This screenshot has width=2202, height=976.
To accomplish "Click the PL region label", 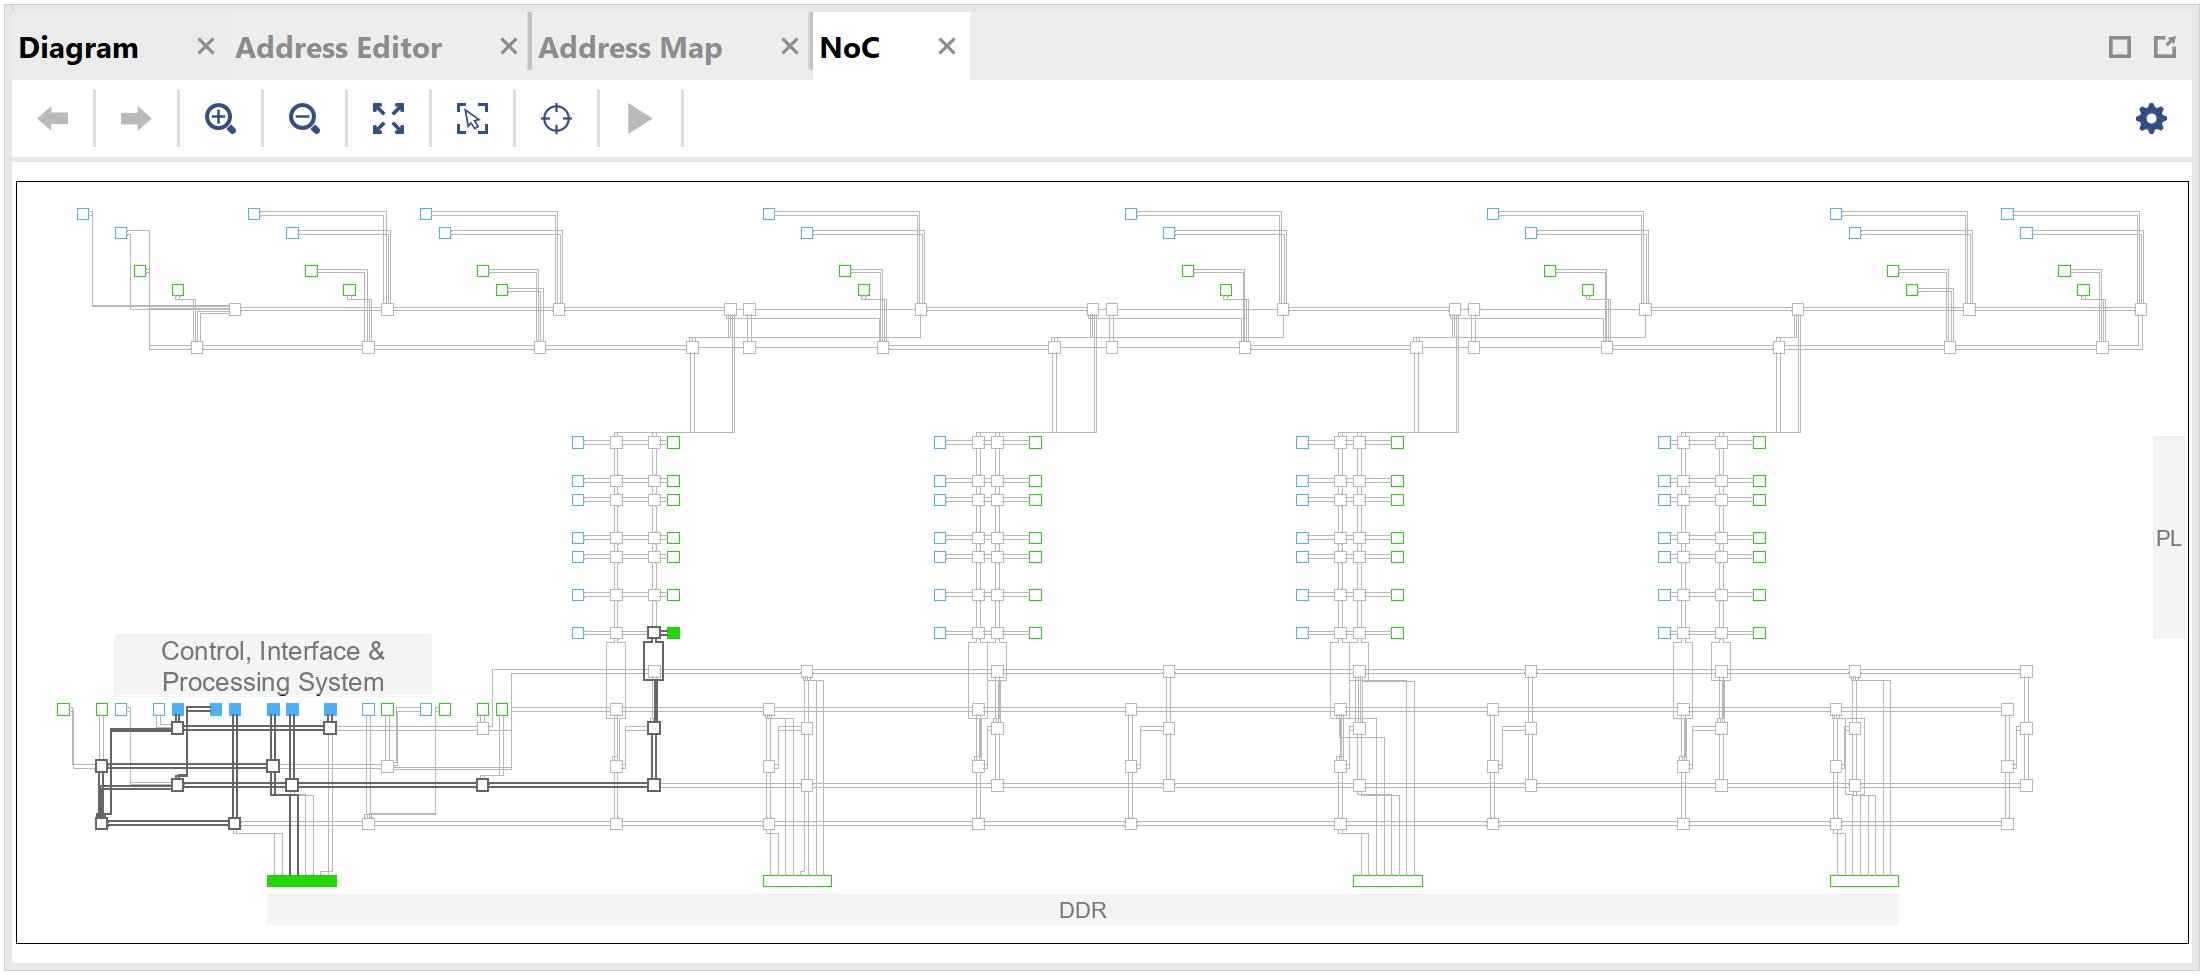I will click(2167, 538).
